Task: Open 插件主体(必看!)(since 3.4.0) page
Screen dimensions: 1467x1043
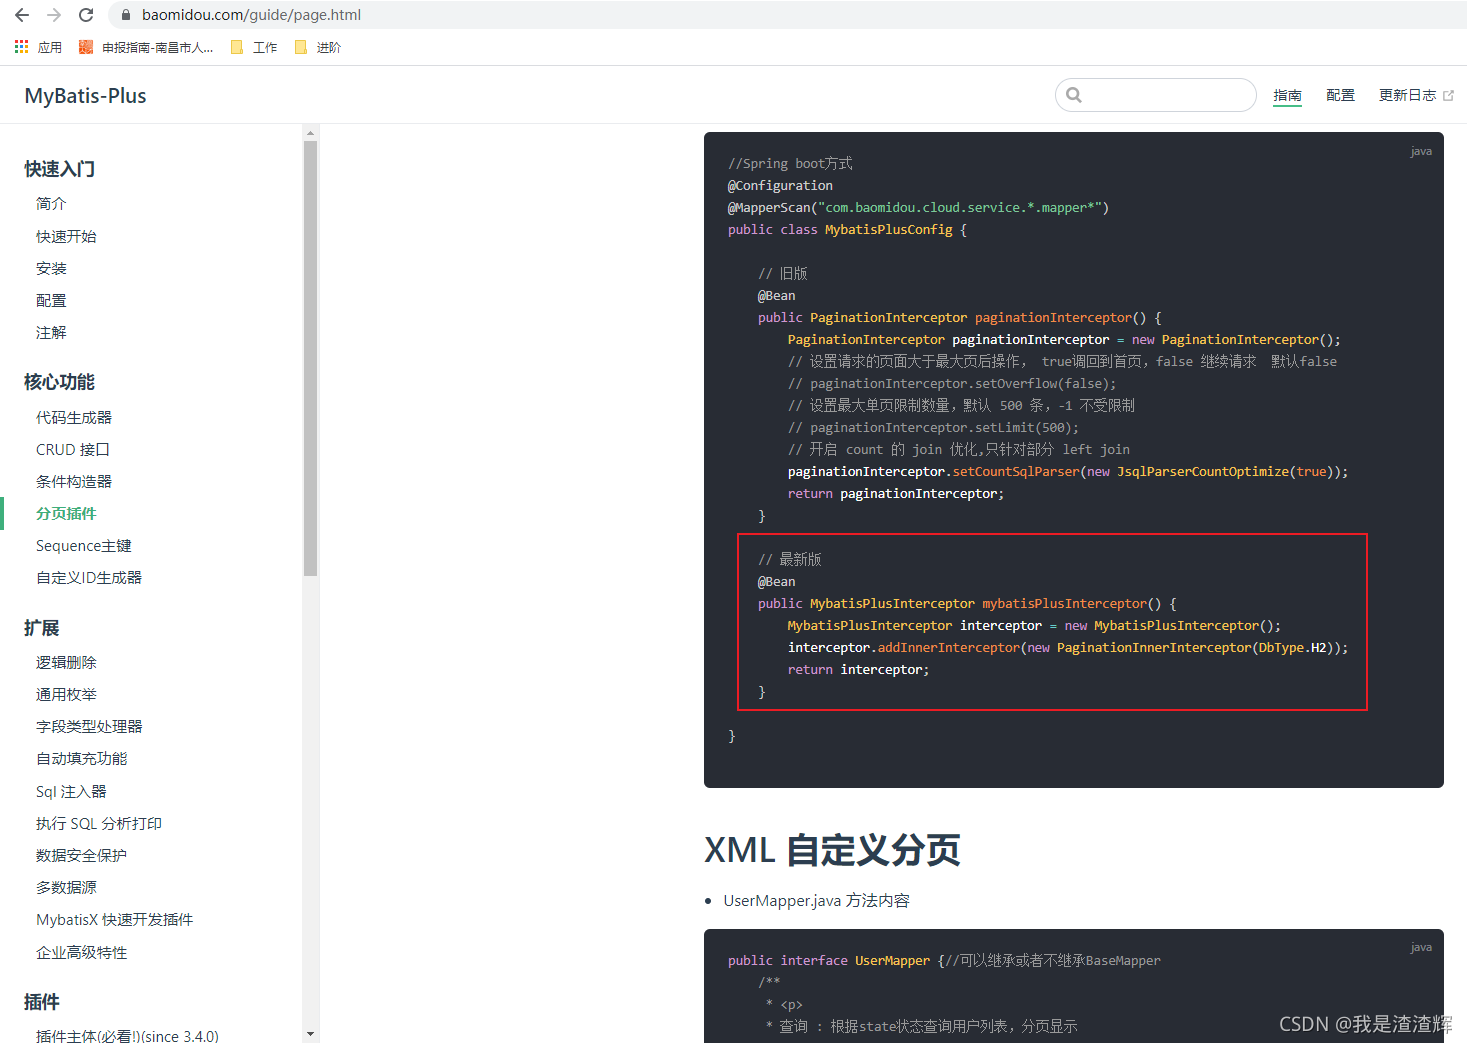Action: pyautogui.click(x=127, y=1035)
